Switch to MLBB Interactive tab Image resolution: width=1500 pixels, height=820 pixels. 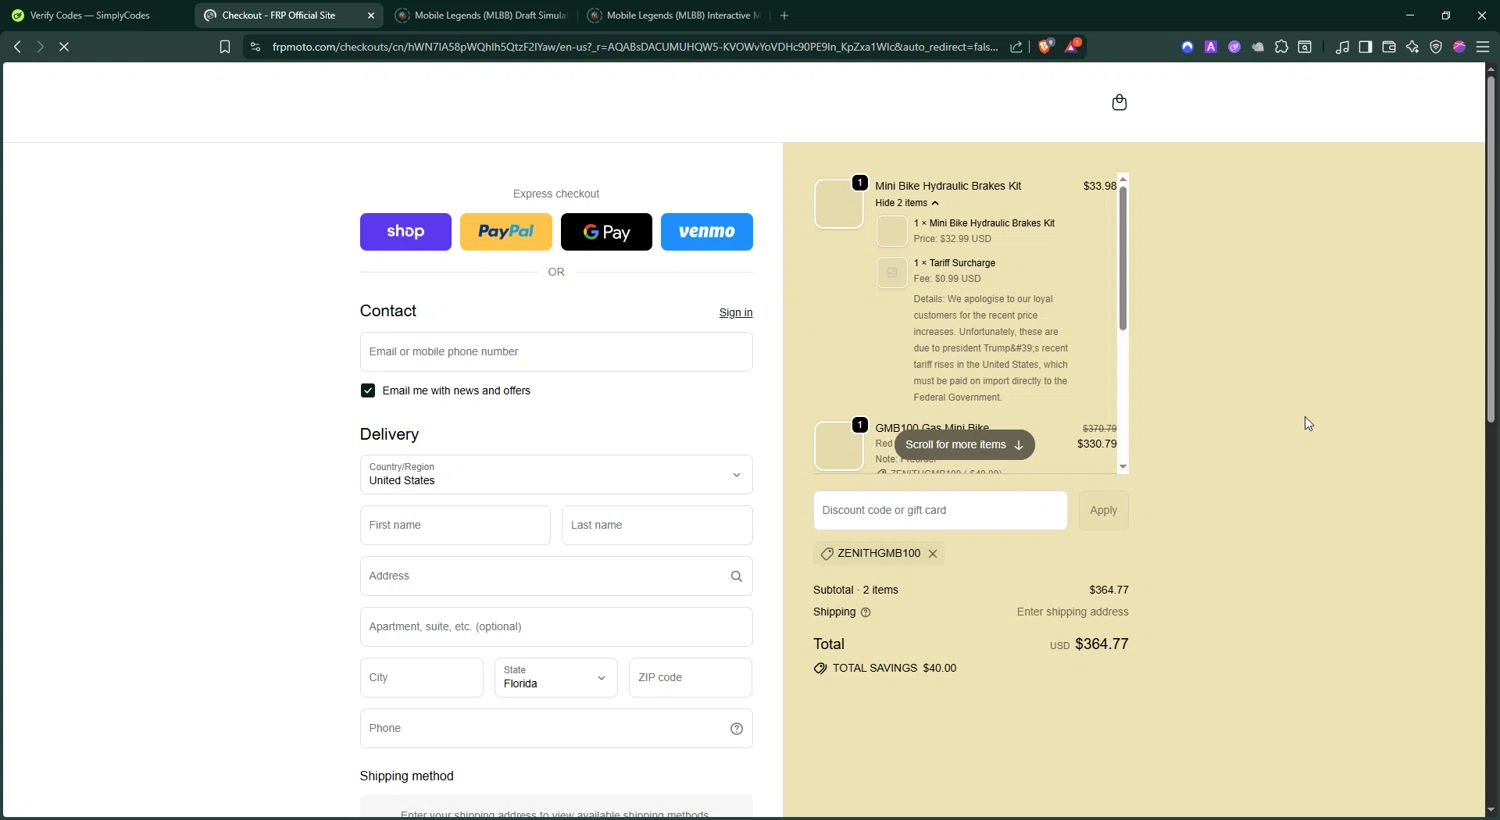point(675,15)
